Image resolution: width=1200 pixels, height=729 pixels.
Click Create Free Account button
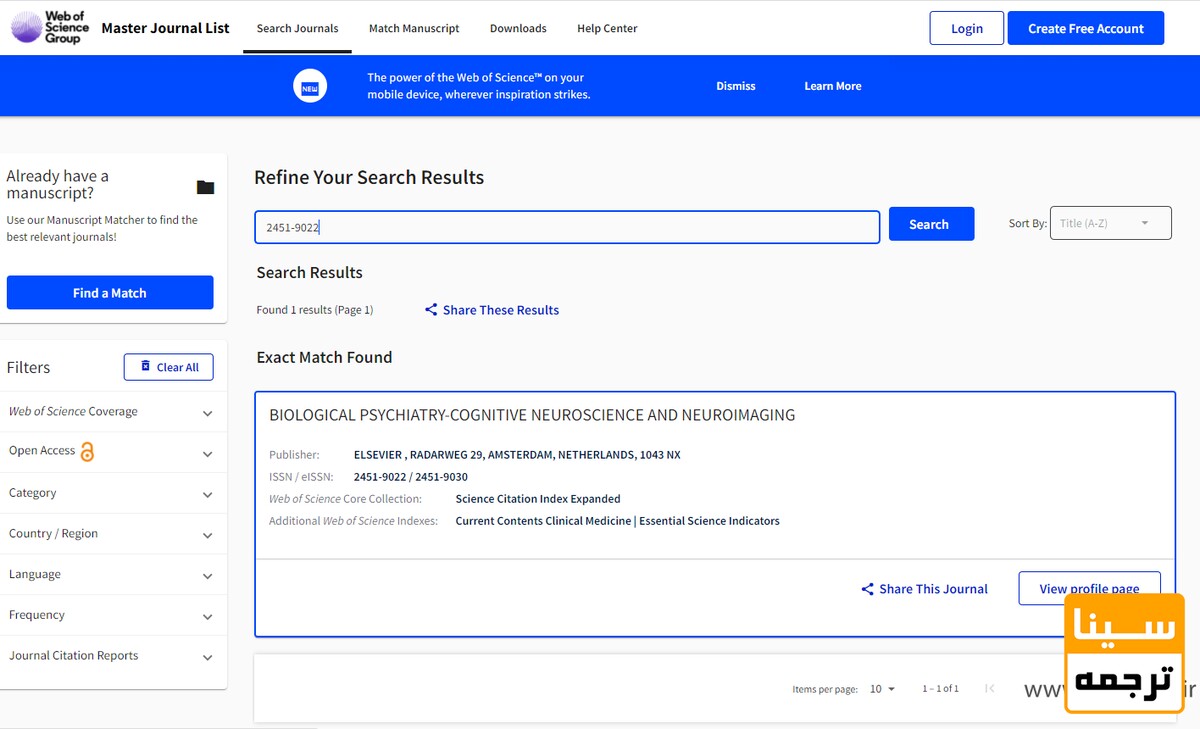(x=1086, y=28)
